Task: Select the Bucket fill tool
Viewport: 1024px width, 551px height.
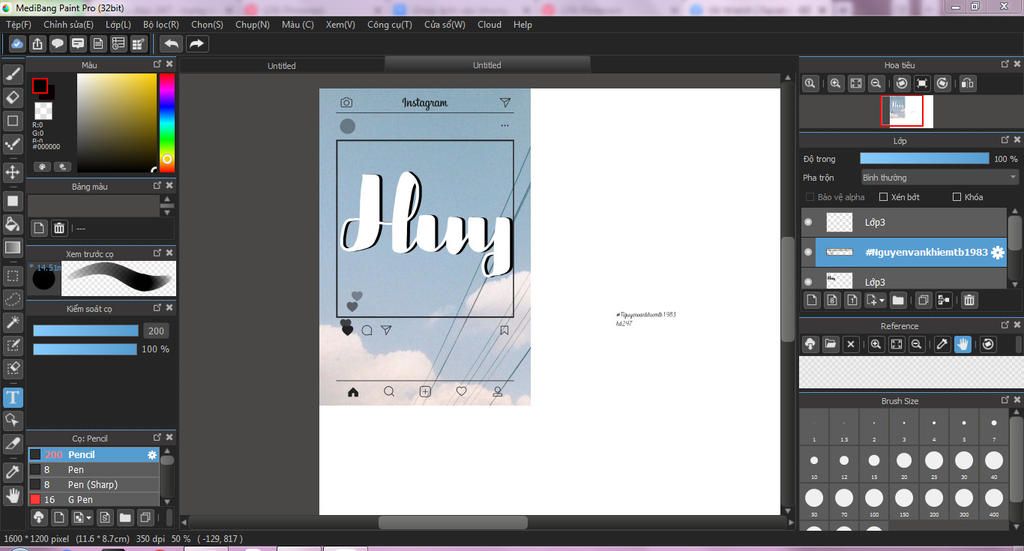Action: click(x=12, y=225)
